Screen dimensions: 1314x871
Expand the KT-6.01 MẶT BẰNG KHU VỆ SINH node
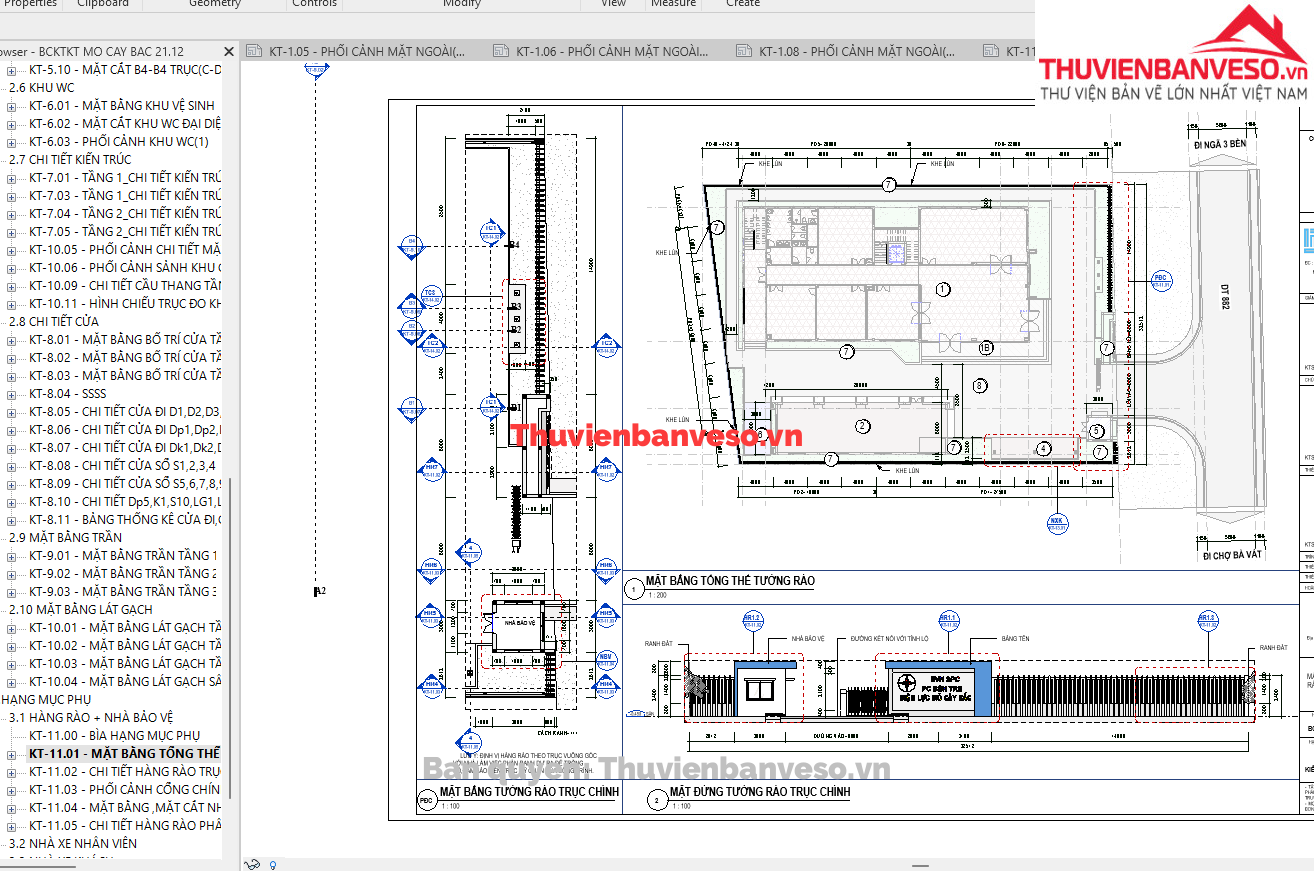12,106
